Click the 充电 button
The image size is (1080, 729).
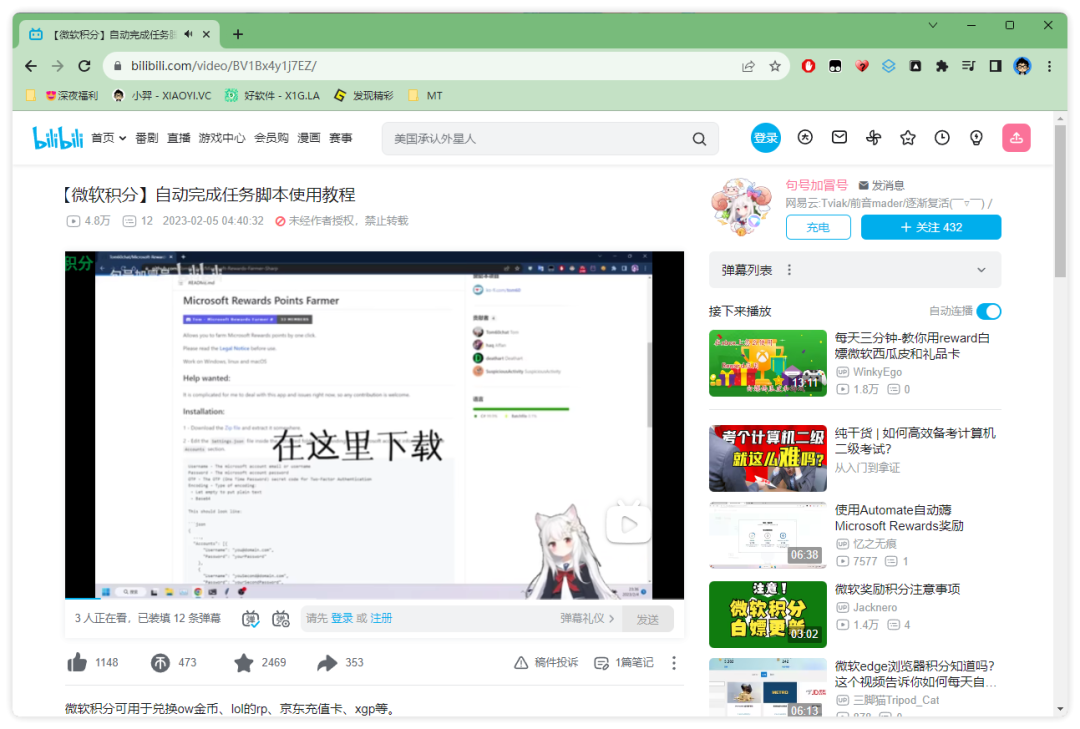[818, 227]
